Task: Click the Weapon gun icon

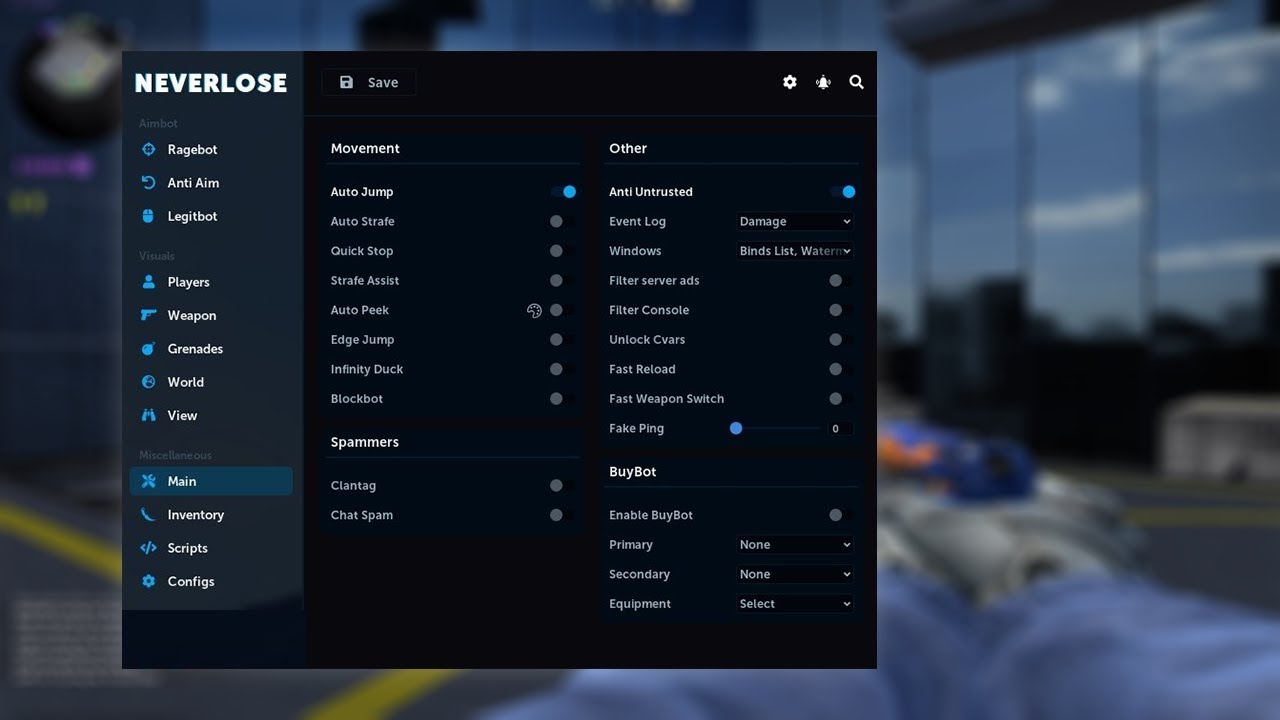Action: (x=149, y=315)
